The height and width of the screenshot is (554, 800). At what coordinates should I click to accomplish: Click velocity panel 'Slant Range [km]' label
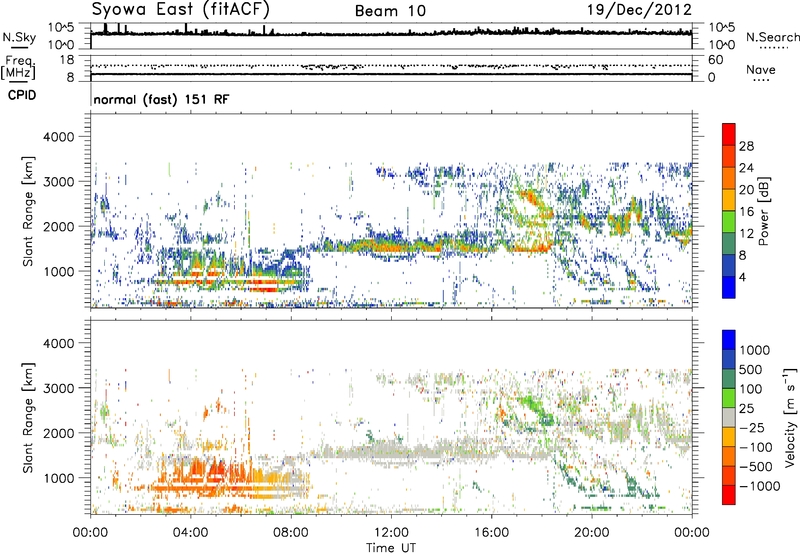coord(28,417)
